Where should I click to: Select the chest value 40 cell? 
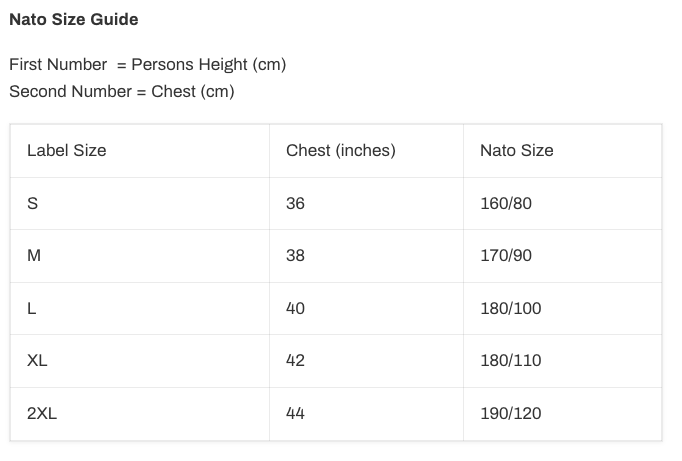click(295, 308)
